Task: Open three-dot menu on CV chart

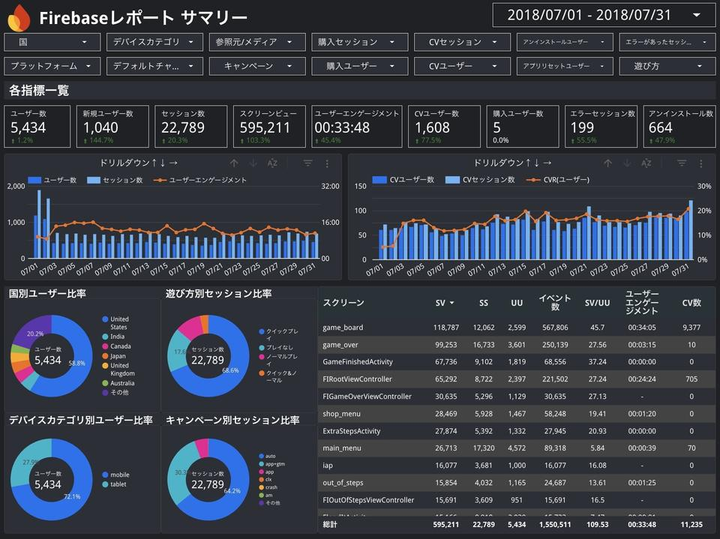Action: pyautogui.click(x=701, y=163)
